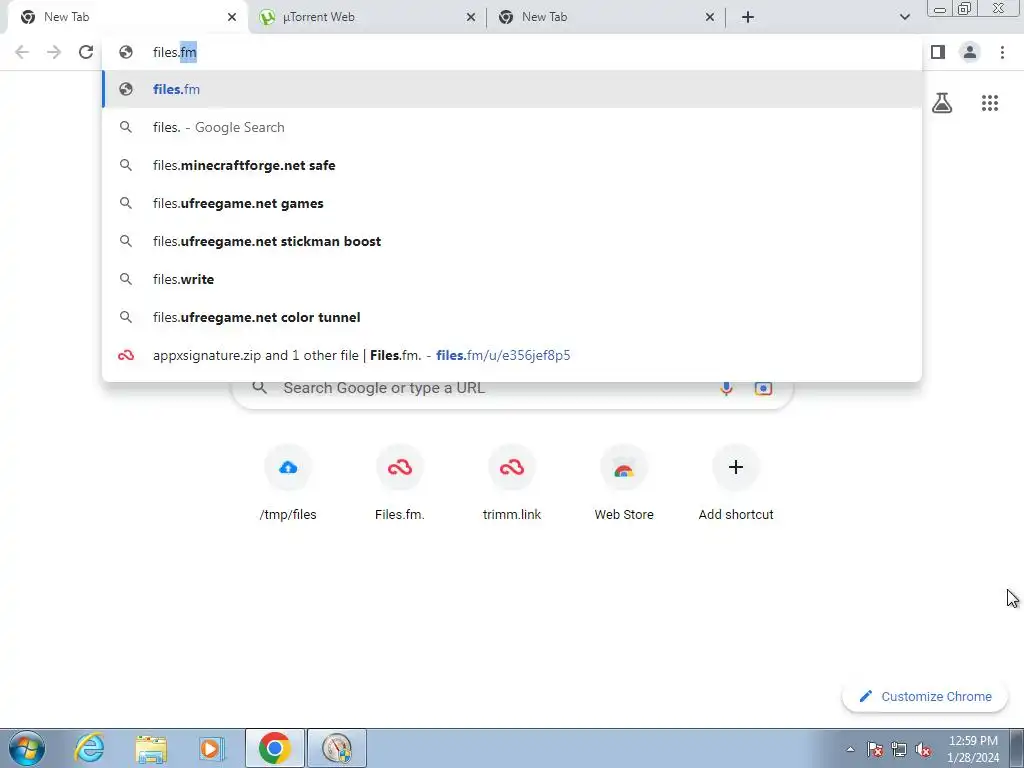Image resolution: width=1024 pixels, height=768 pixels.
Task: Switch to the µTorrent Web tab
Action: (368, 17)
